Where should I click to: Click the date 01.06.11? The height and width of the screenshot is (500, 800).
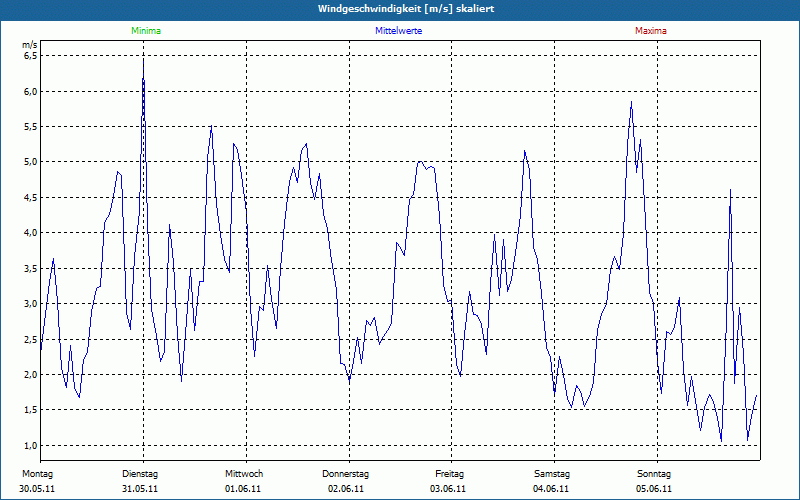(x=243, y=489)
